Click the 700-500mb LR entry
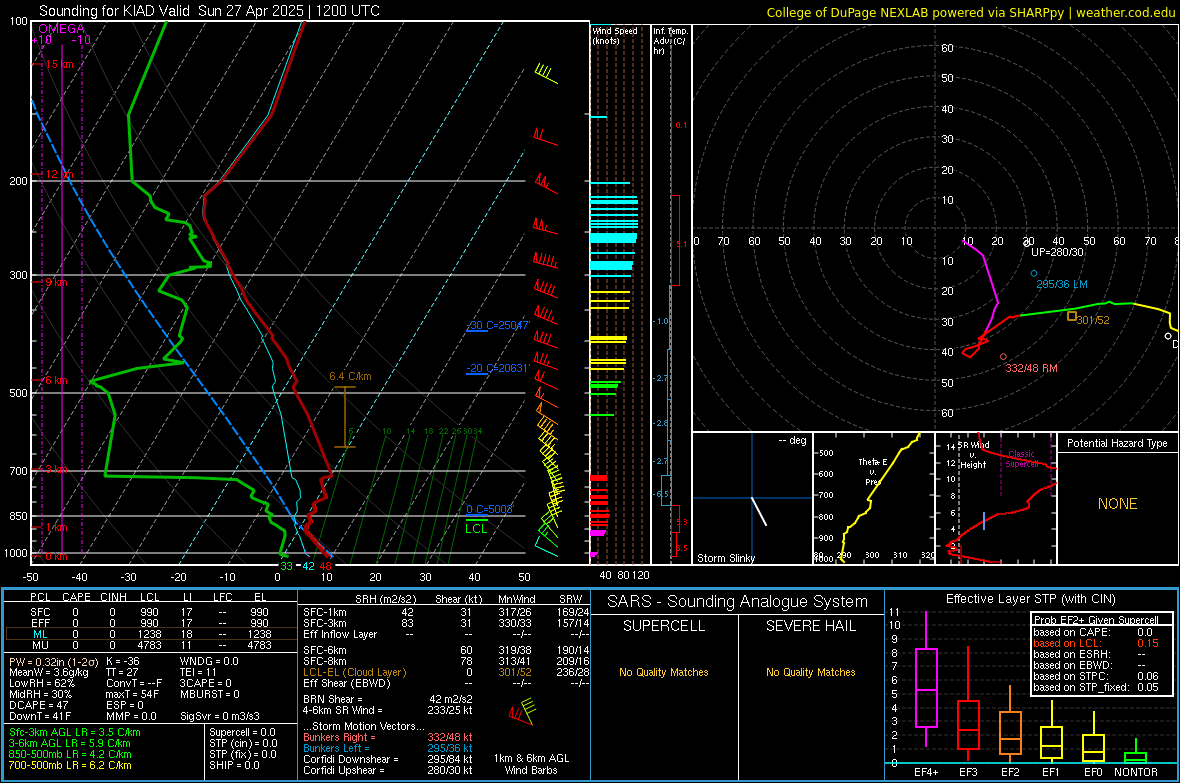The image size is (1180, 783). (70, 765)
